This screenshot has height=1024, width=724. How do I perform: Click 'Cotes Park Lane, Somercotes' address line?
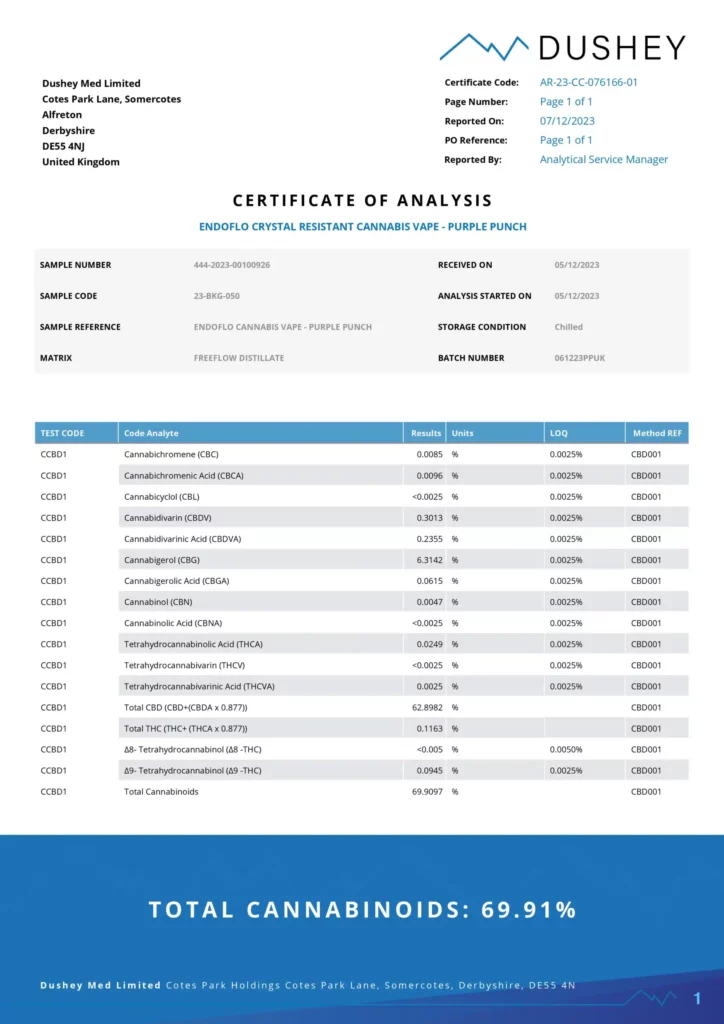[x=112, y=99]
